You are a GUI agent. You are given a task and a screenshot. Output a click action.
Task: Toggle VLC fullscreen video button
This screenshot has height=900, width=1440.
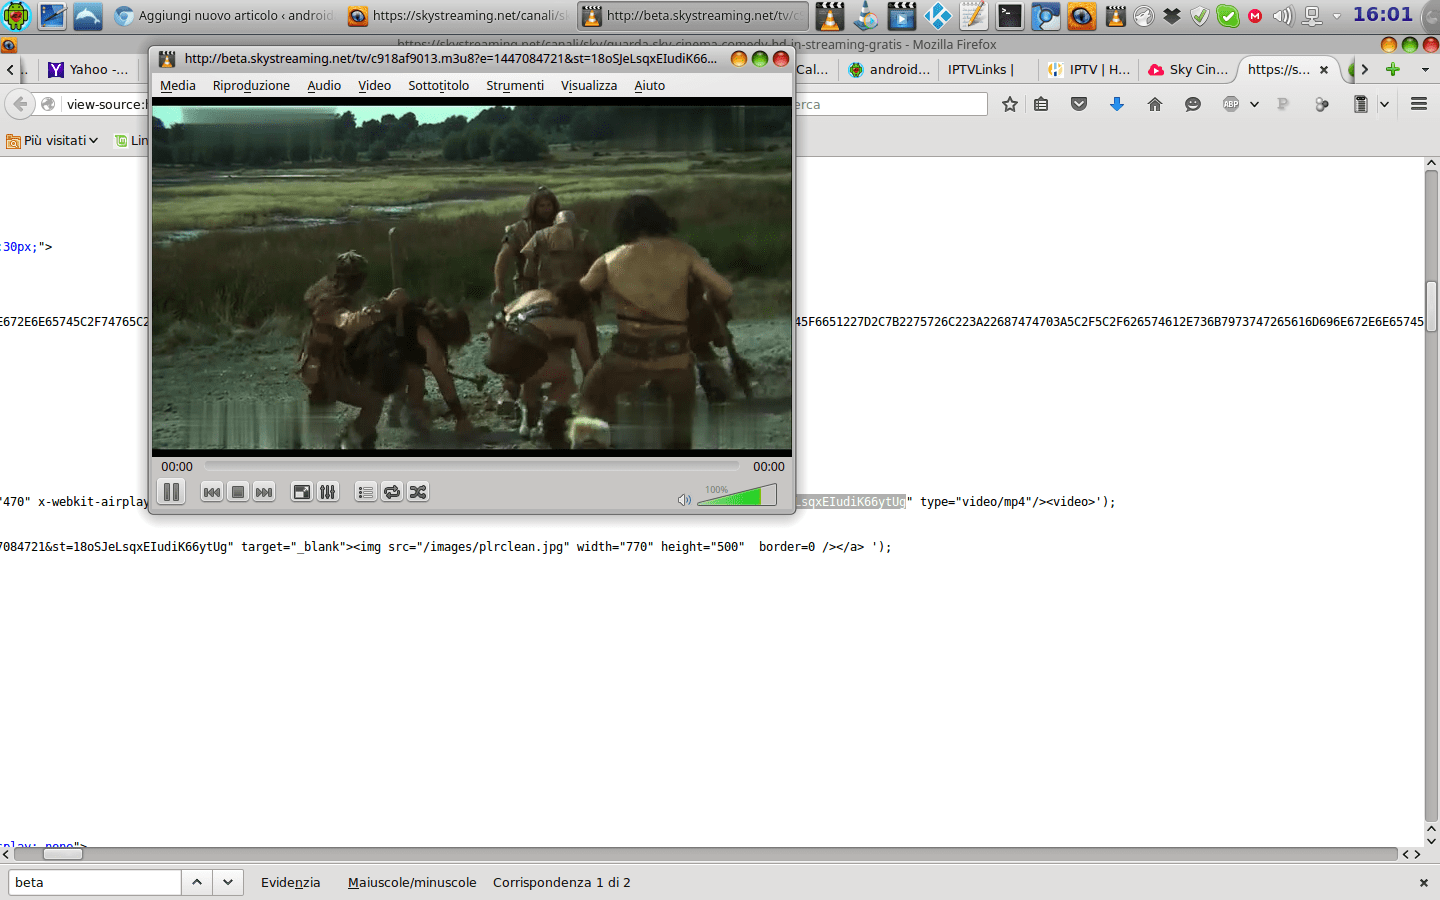(302, 492)
